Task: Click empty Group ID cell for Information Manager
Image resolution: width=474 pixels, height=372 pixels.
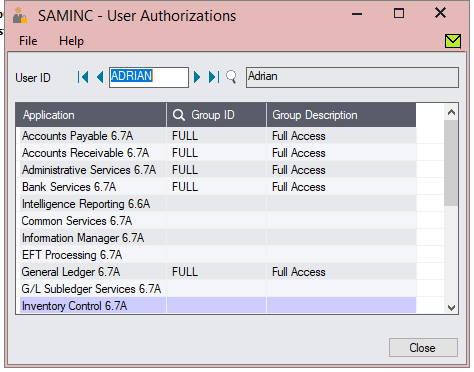Action: (x=217, y=238)
